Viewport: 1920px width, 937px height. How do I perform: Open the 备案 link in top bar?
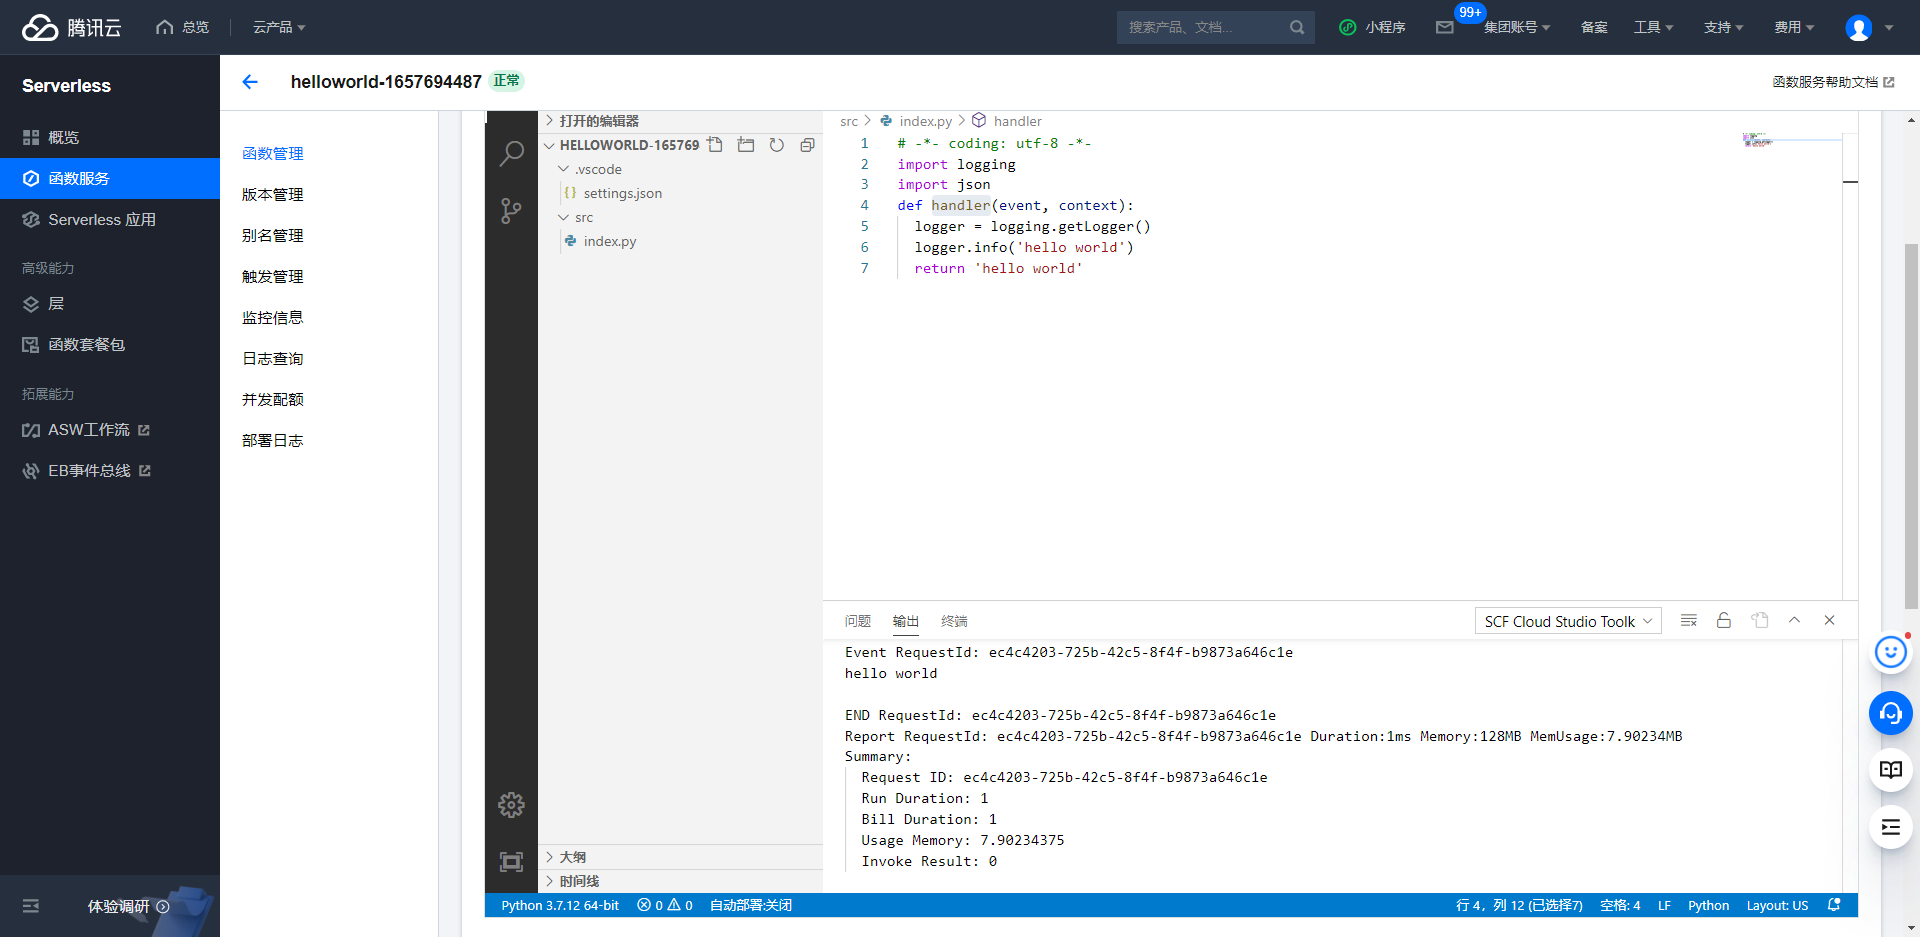1594,27
